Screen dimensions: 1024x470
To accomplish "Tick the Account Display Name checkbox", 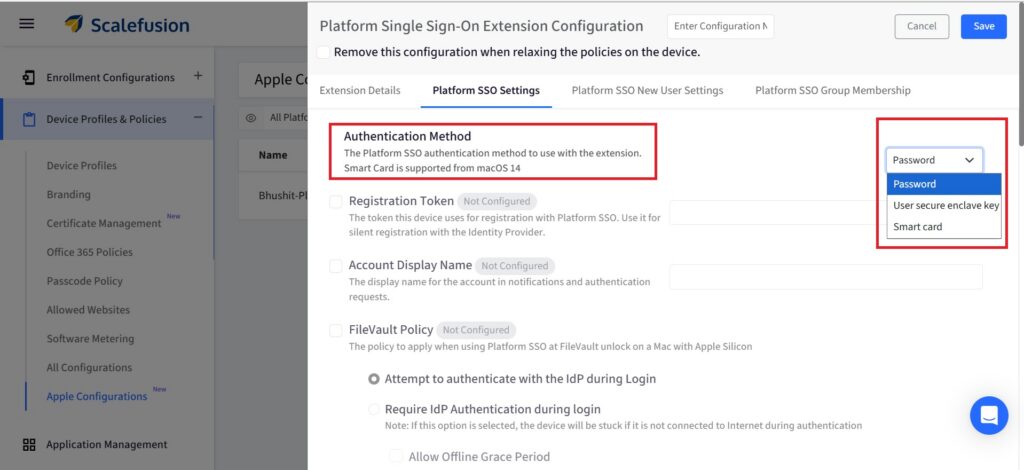I will point(336,266).
